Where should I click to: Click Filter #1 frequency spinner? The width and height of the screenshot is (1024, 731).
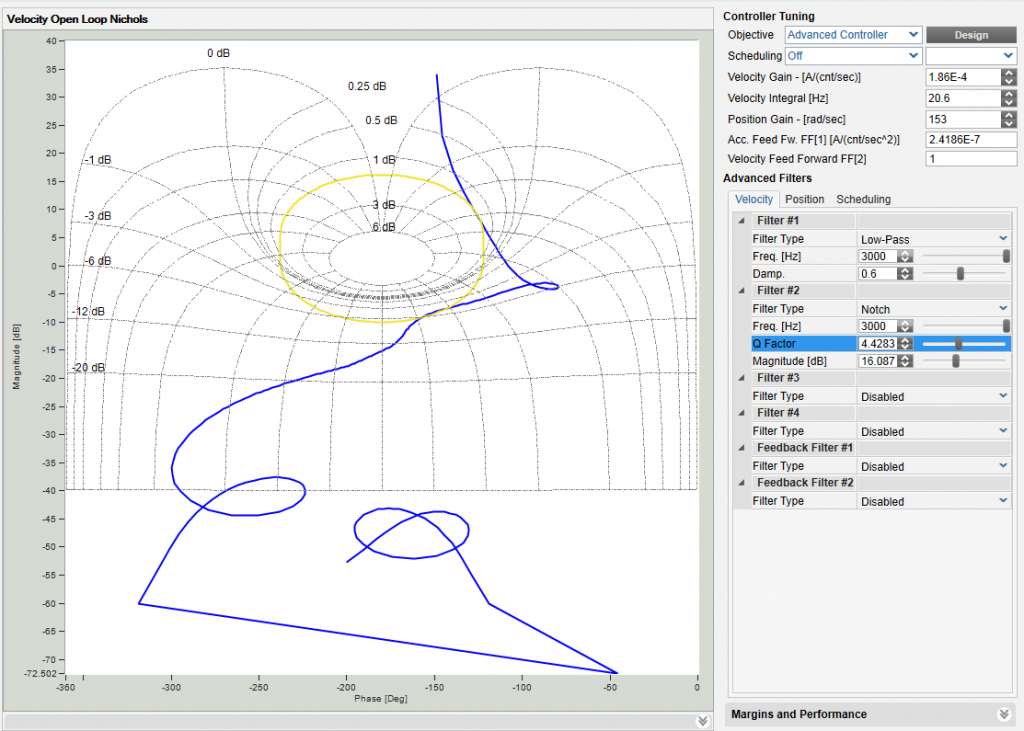(905, 256)
